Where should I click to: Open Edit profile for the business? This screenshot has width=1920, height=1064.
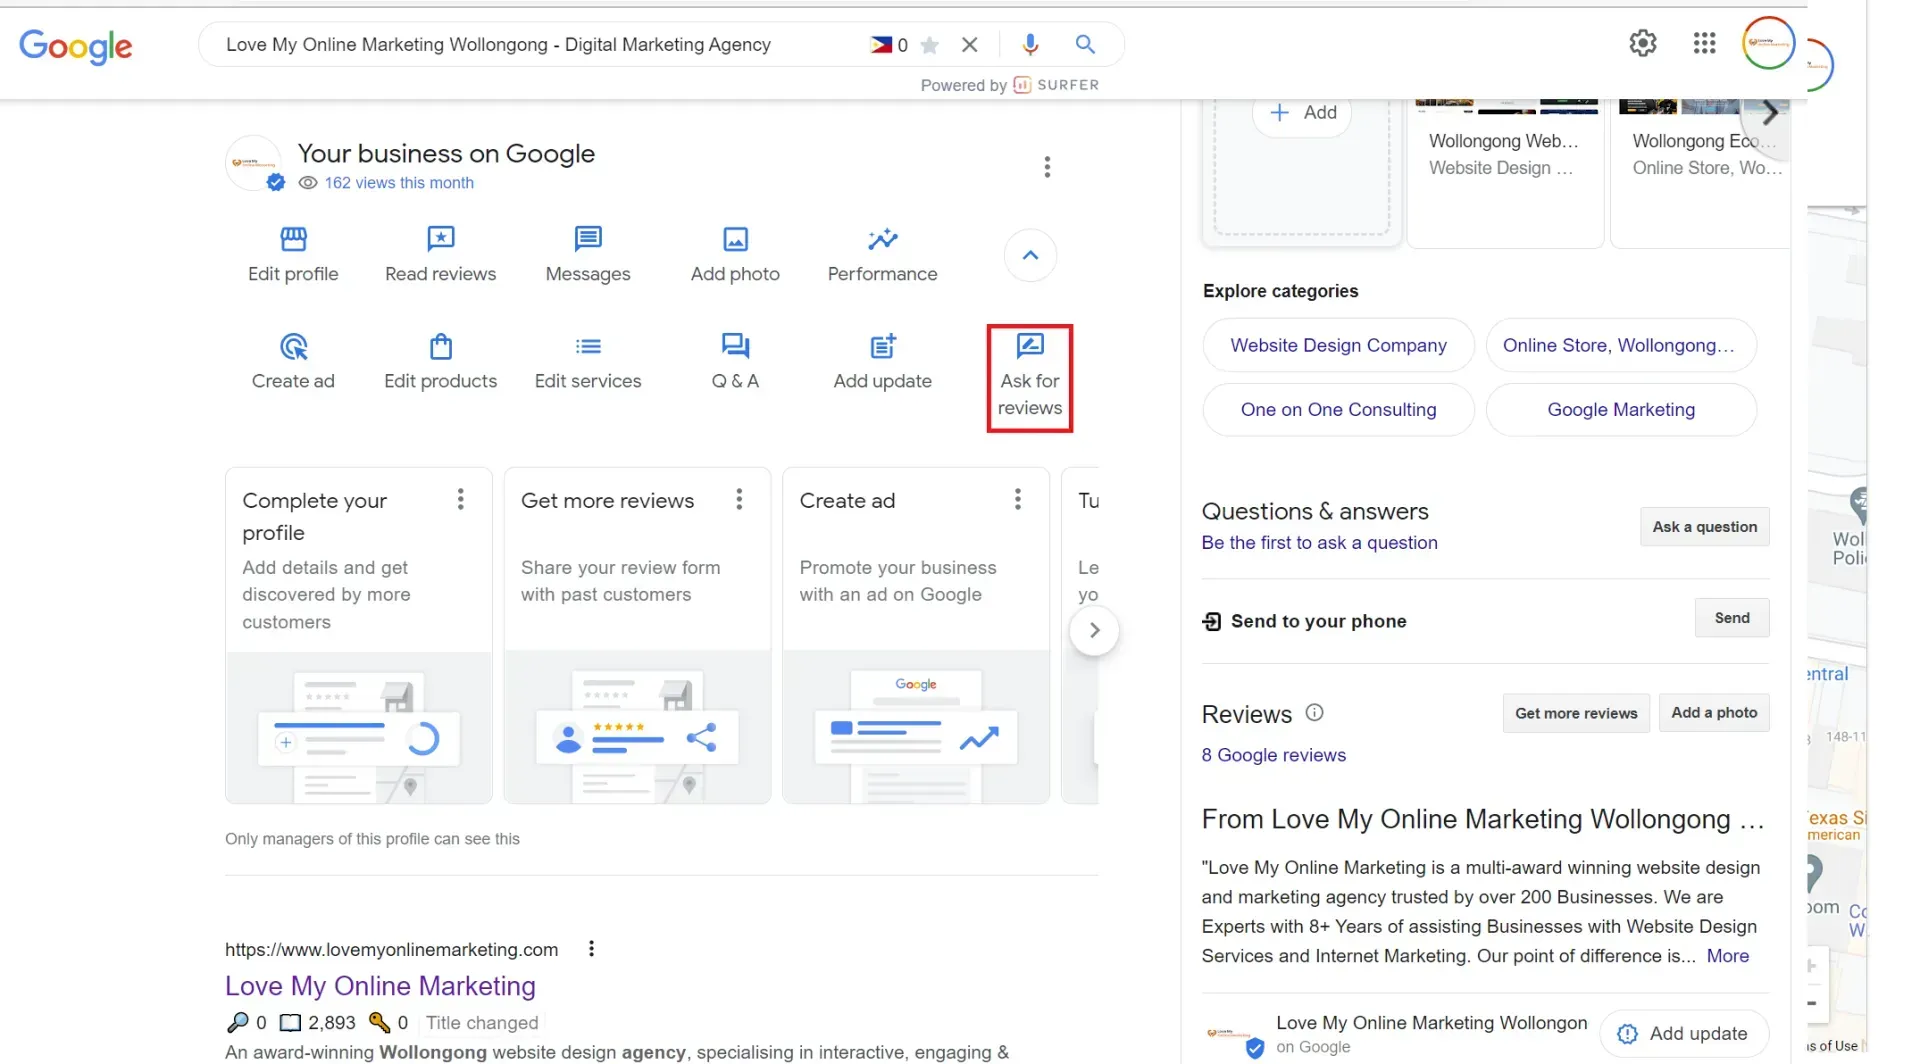[x=293, y=254]
